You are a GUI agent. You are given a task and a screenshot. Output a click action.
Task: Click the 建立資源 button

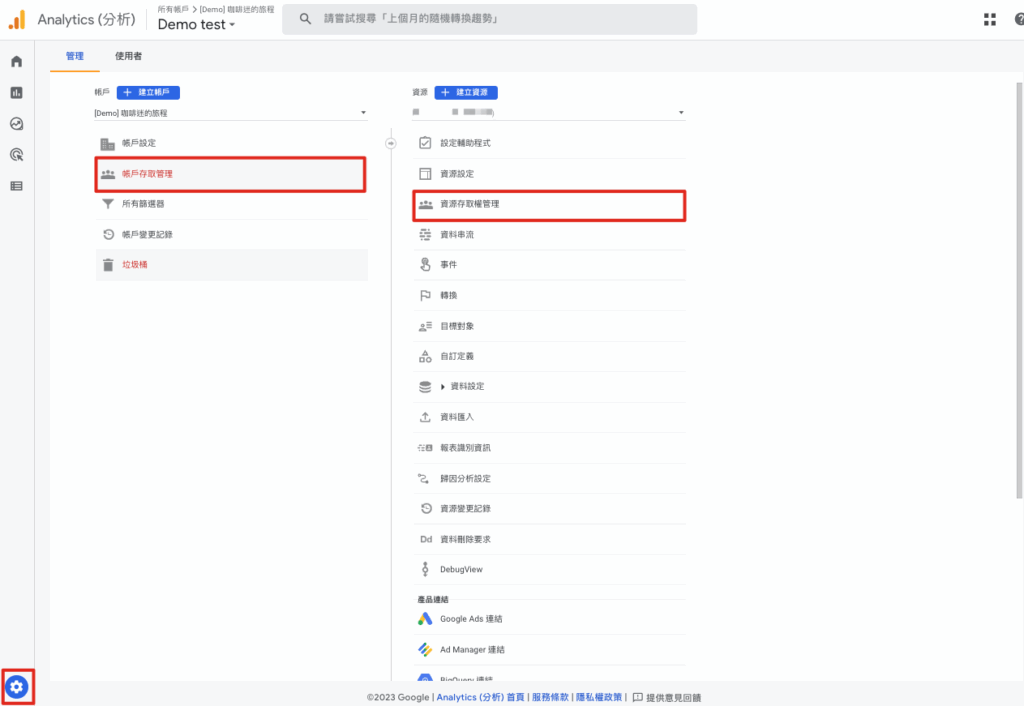(465, 92)
